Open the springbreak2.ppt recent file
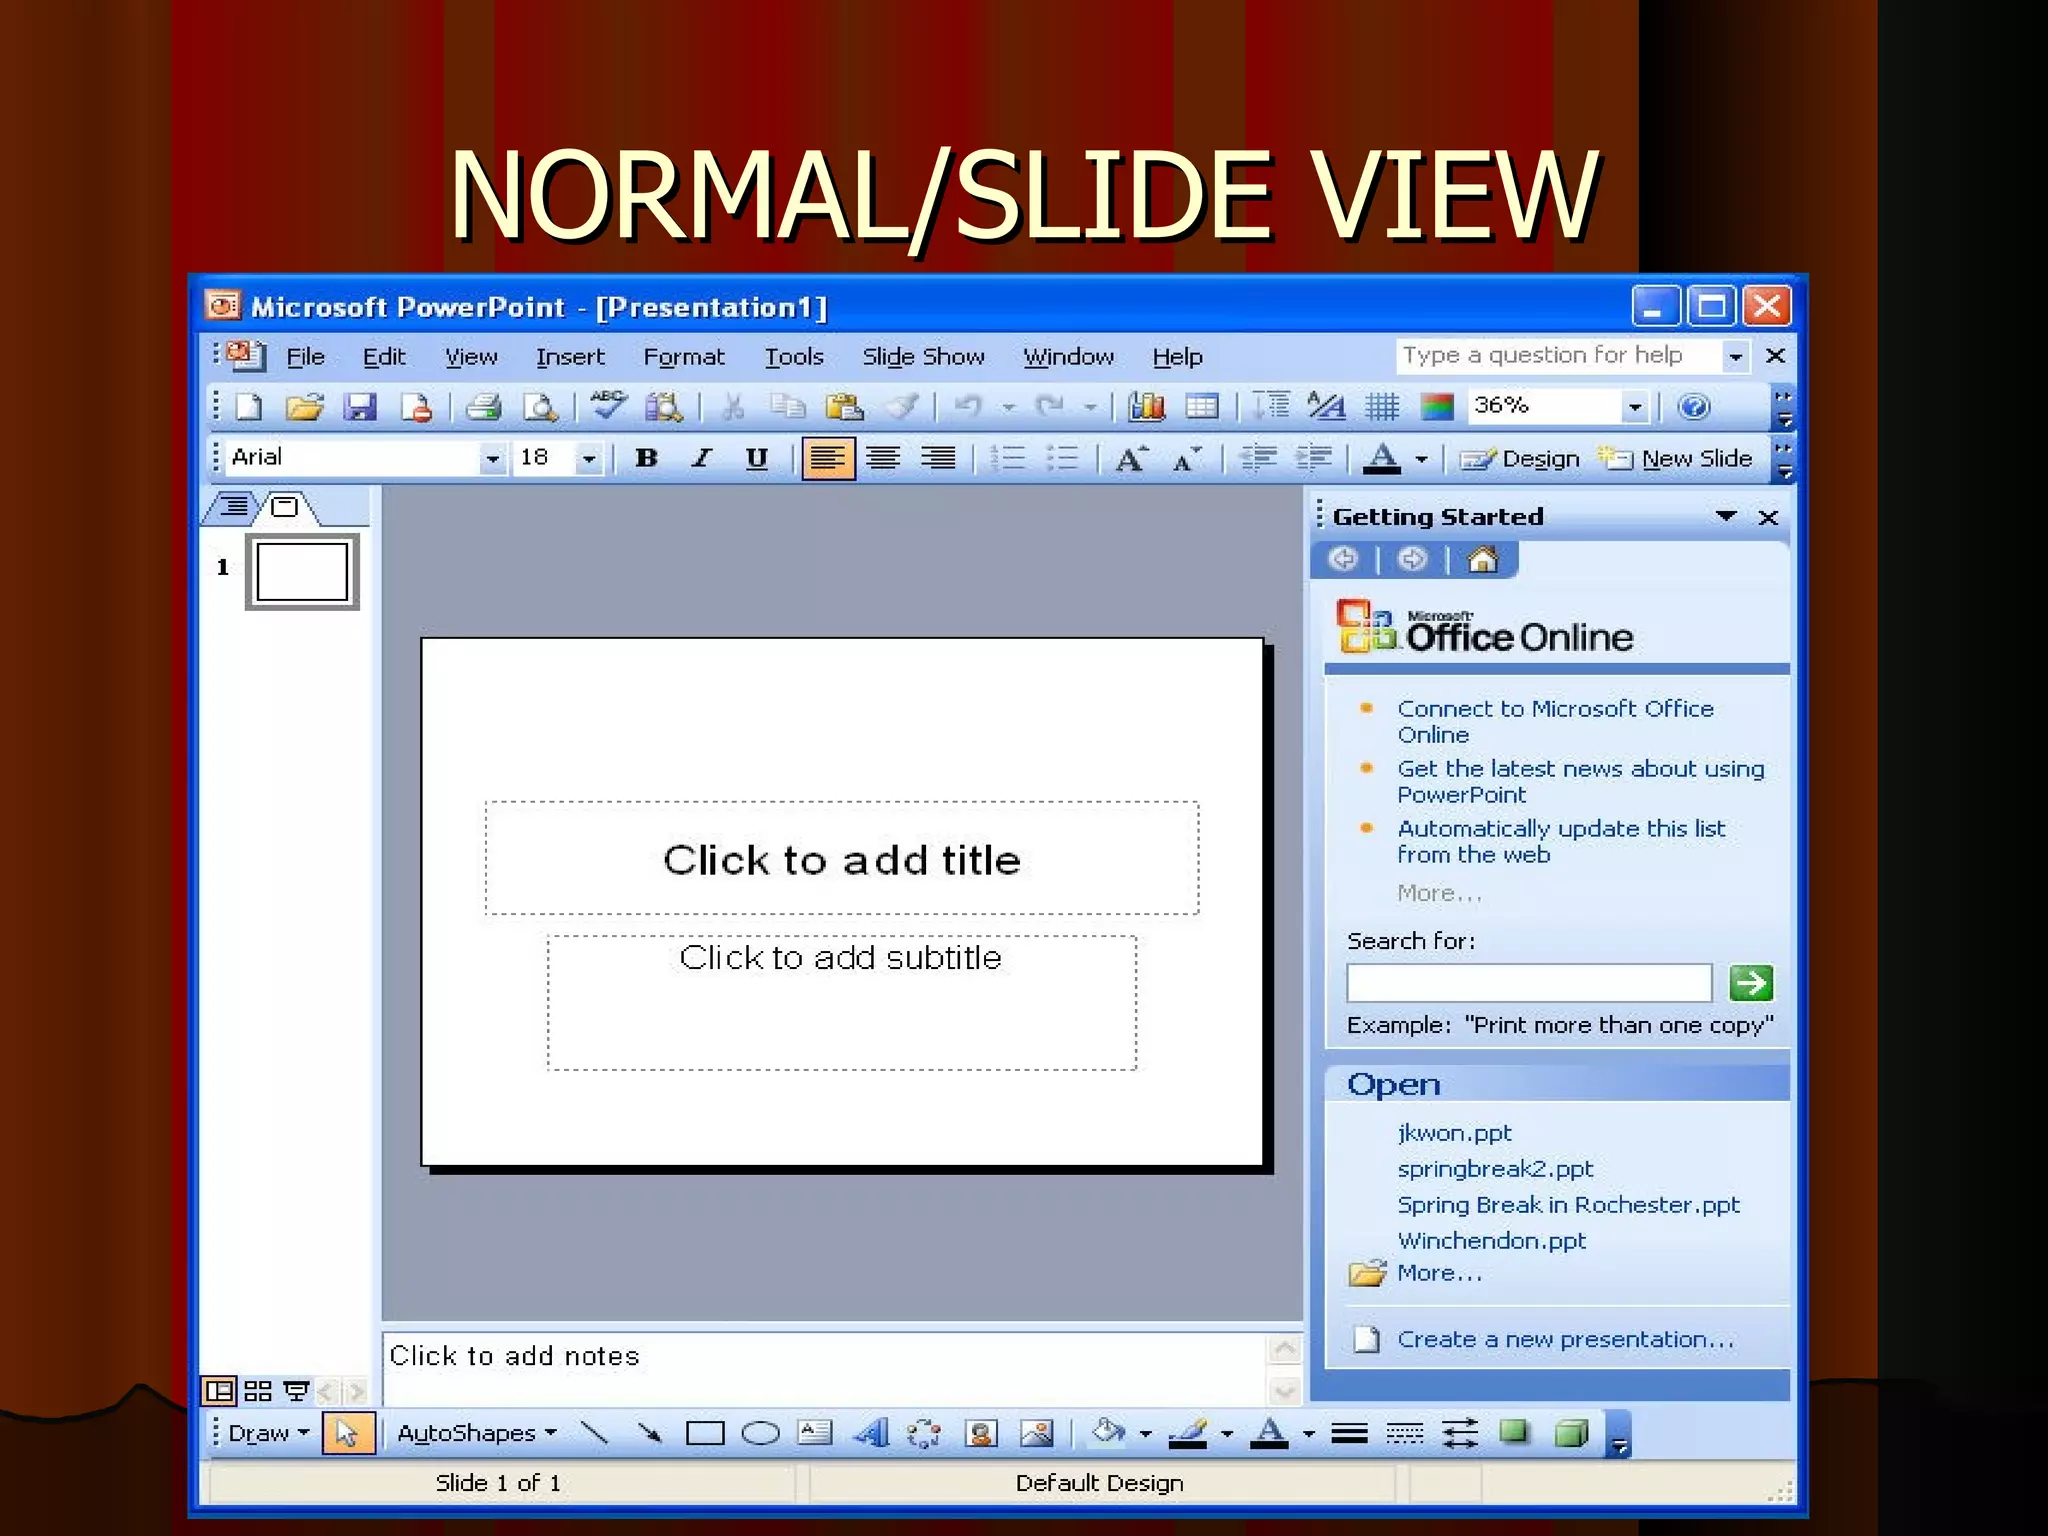 click(1495, 1168)
